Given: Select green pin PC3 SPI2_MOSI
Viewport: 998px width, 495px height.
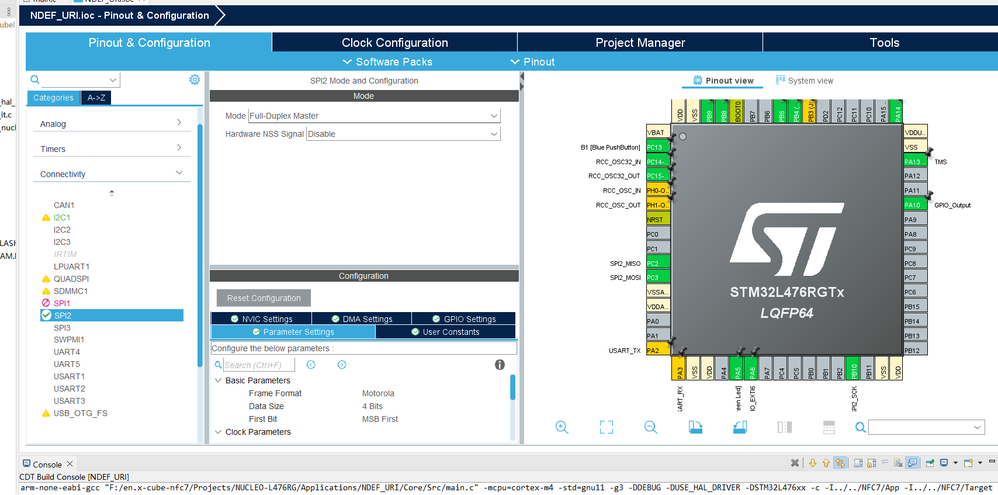Looking at the screenshot, I should 658,277.
